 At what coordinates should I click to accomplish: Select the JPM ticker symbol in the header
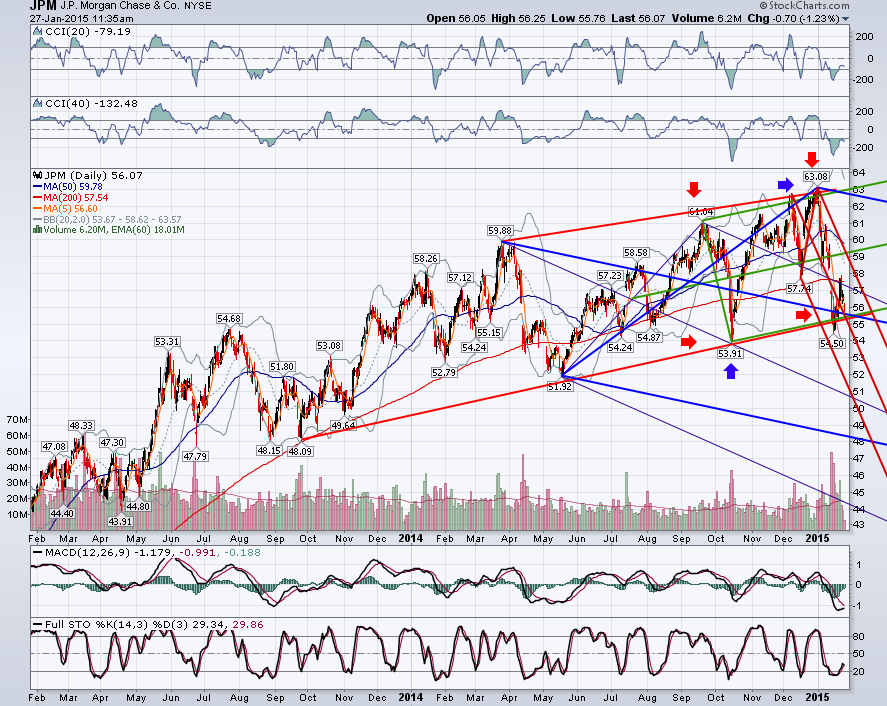[x=43, y=6]
